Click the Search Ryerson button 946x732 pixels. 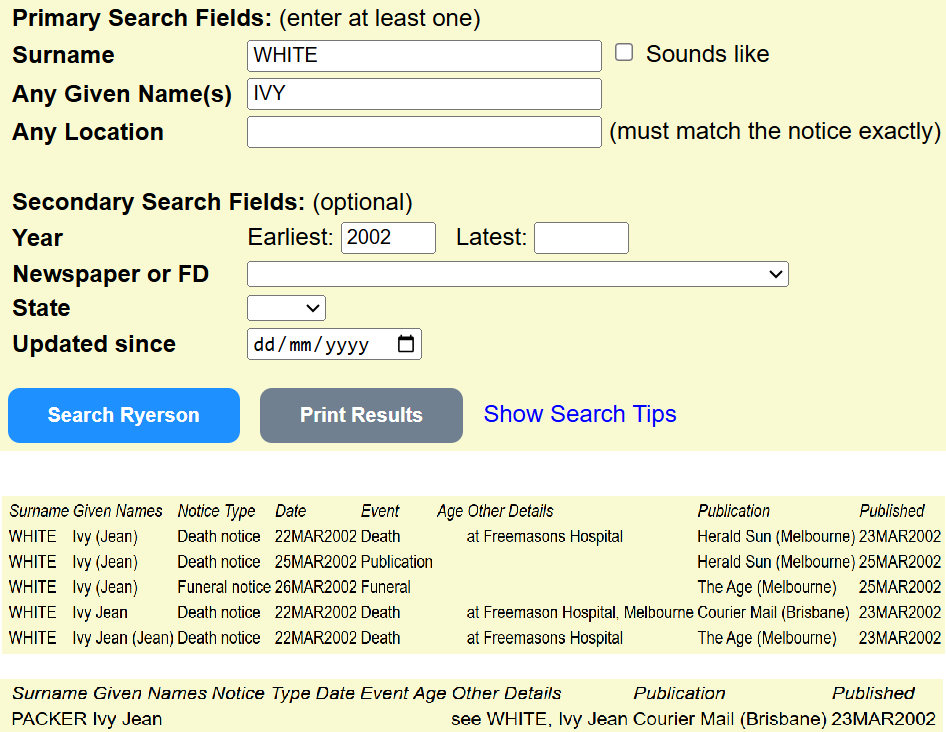124,415
